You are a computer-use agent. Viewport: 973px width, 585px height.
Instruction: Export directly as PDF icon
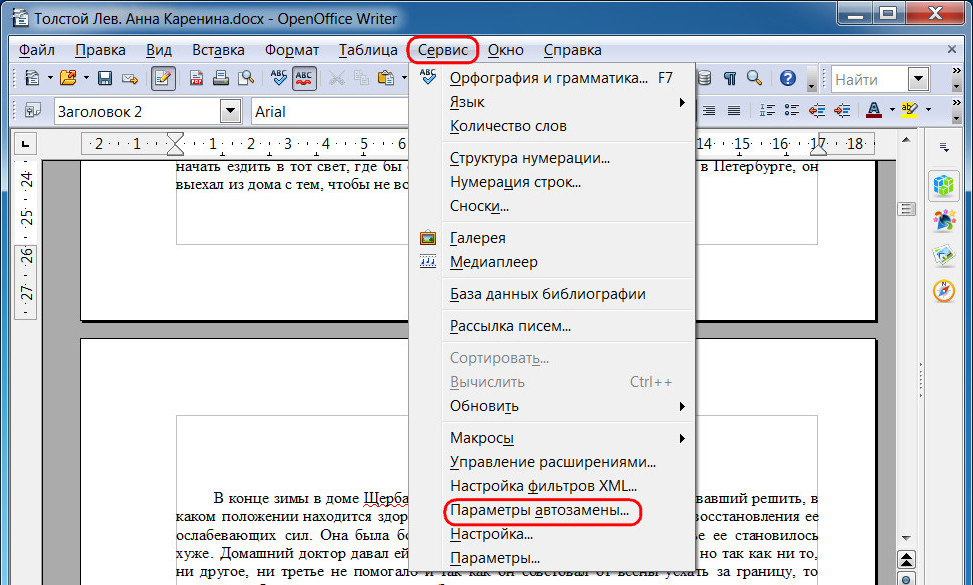(197, 79)
